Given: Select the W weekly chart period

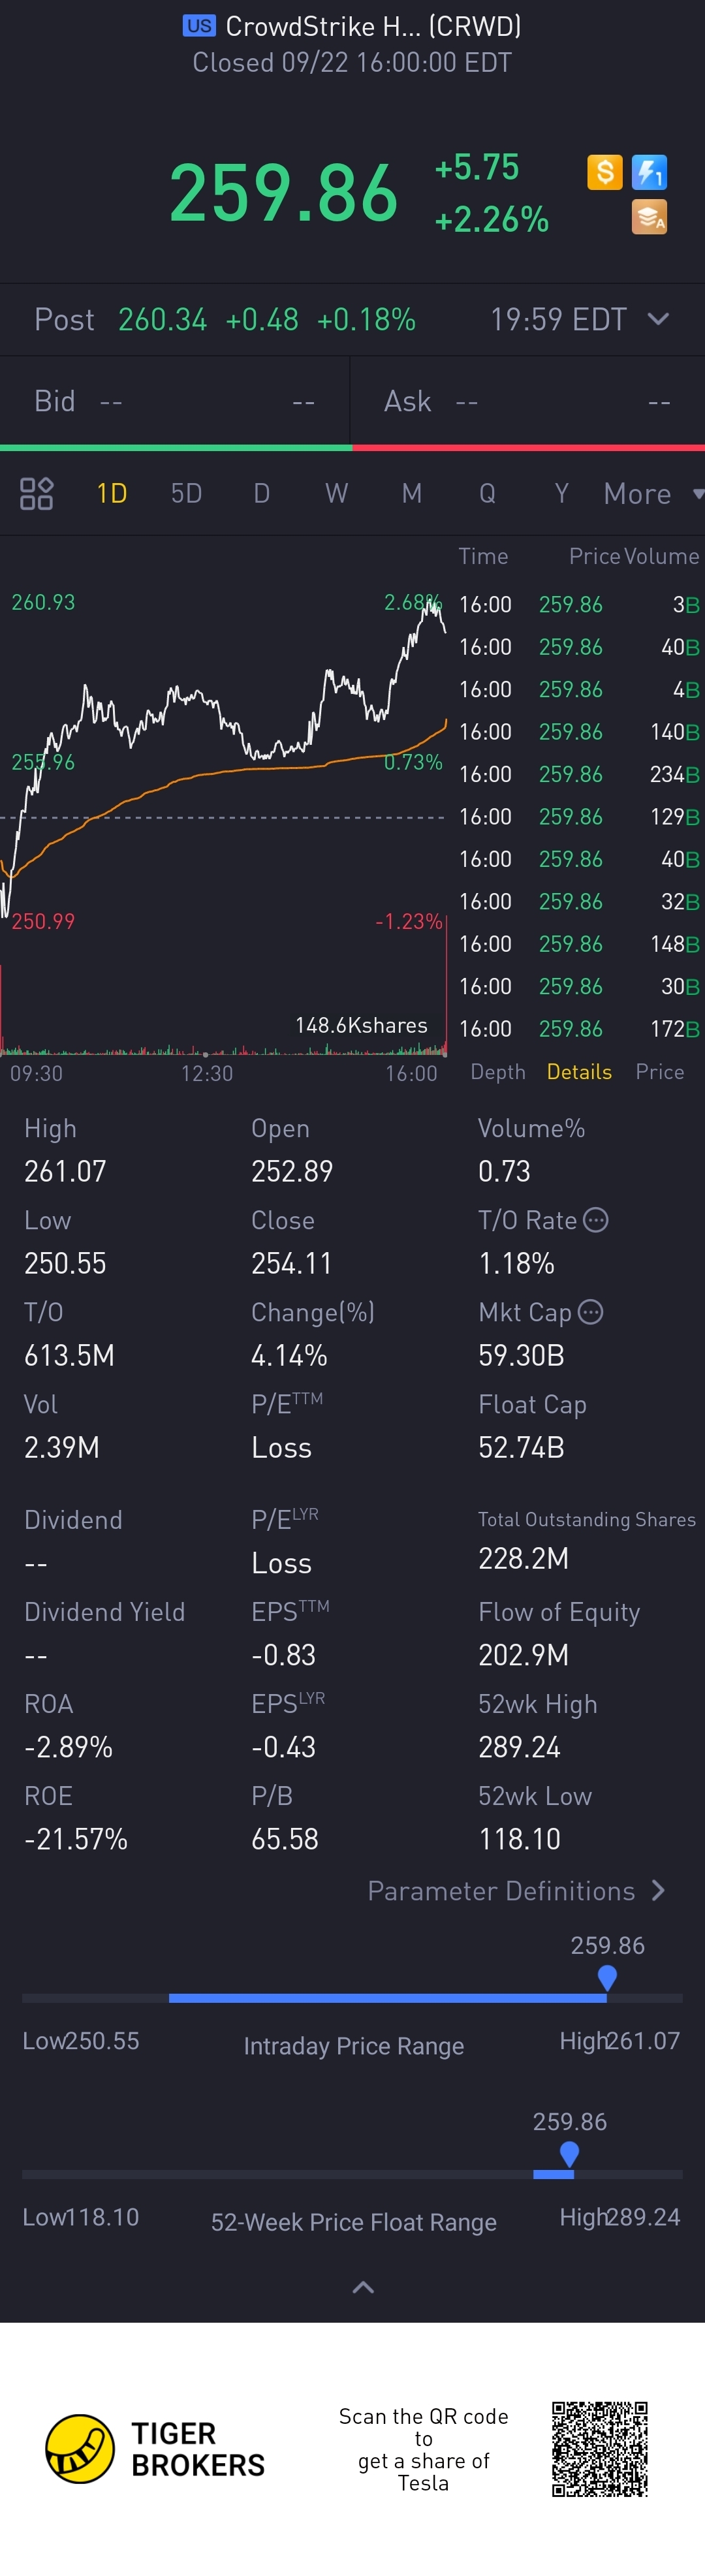Looking at the screenshot, I should click(x=336, y=493).
